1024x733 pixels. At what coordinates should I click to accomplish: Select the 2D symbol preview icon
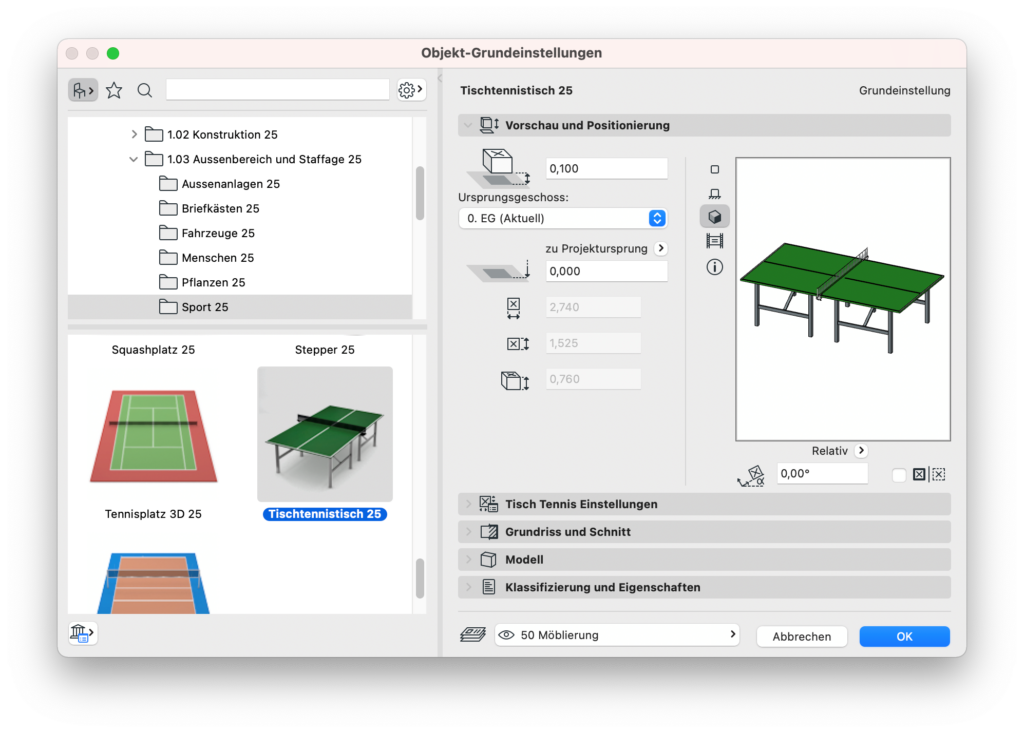[714, 170]
